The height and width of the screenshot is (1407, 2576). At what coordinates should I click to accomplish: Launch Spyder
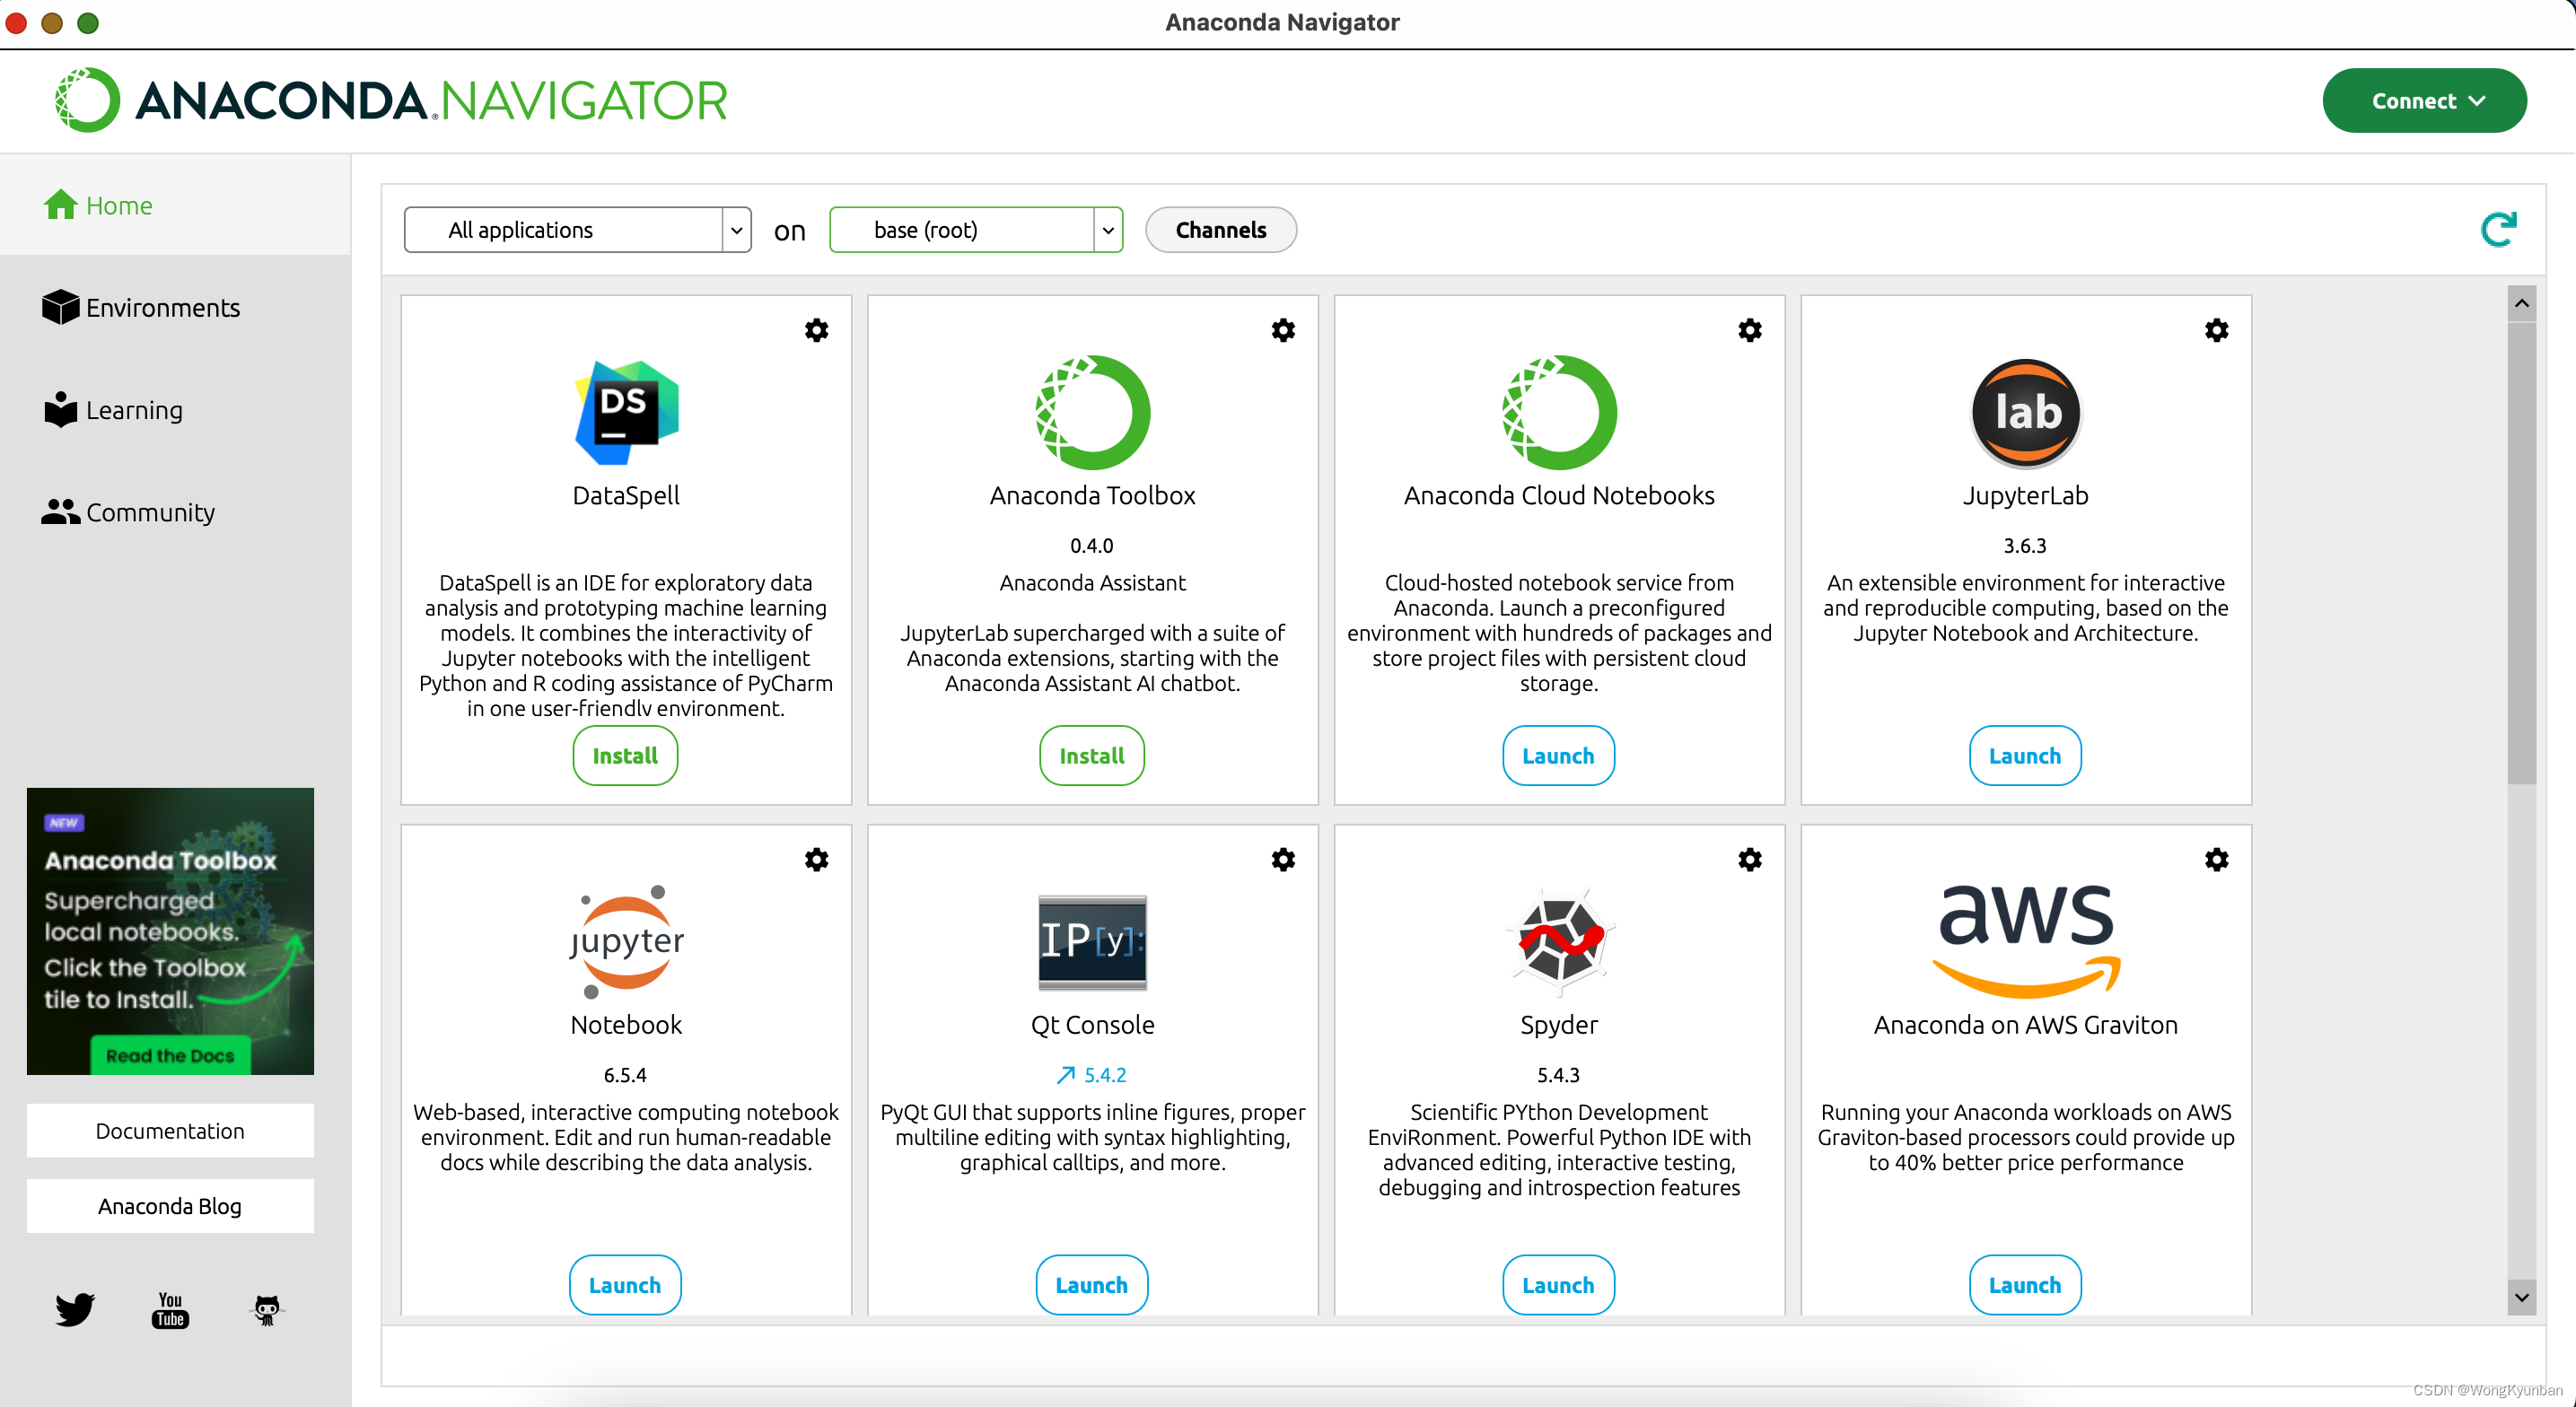(1558, 1285)
